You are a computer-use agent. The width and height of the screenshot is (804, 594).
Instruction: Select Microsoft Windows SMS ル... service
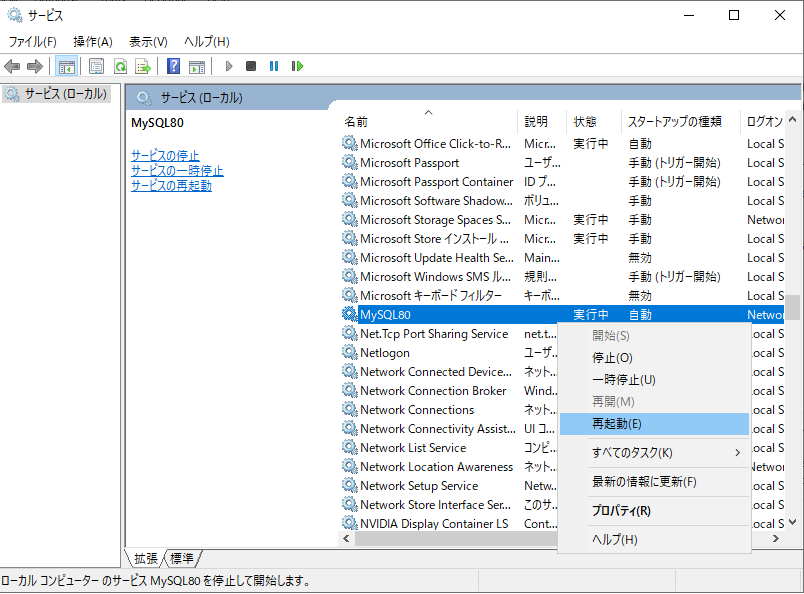point(562,276)
